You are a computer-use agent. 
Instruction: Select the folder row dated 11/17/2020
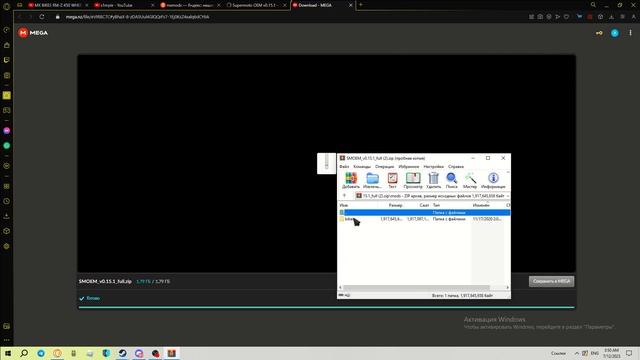click(x=424, y=219)
